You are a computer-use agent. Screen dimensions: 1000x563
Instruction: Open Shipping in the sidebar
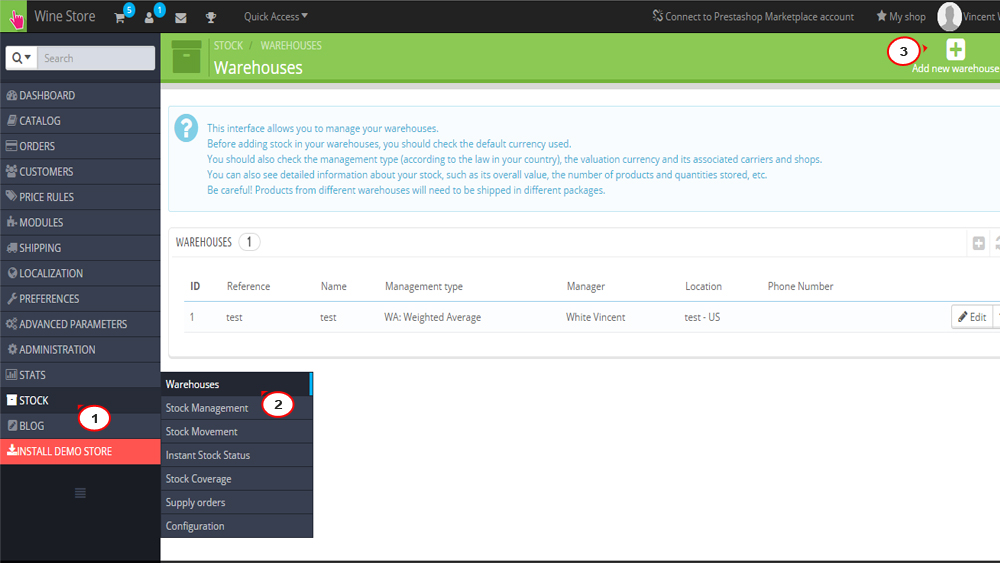[80, 248]
